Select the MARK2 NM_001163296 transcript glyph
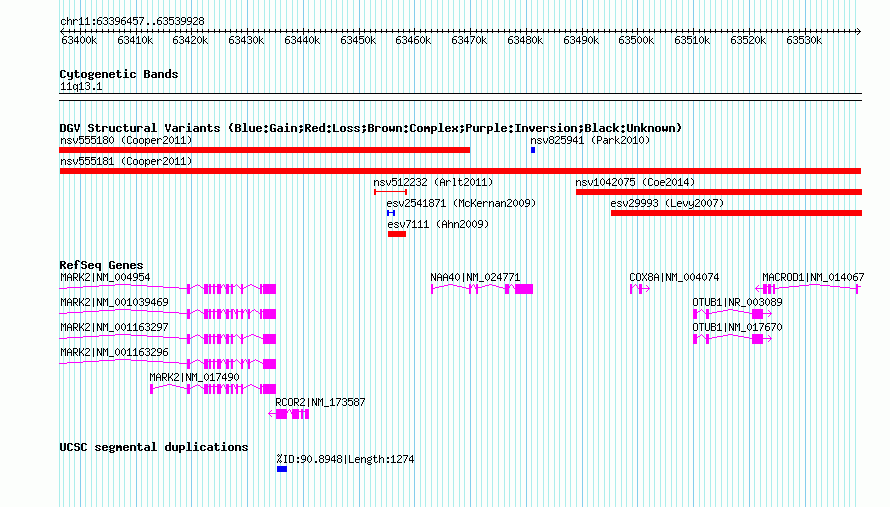 point(167,364)
